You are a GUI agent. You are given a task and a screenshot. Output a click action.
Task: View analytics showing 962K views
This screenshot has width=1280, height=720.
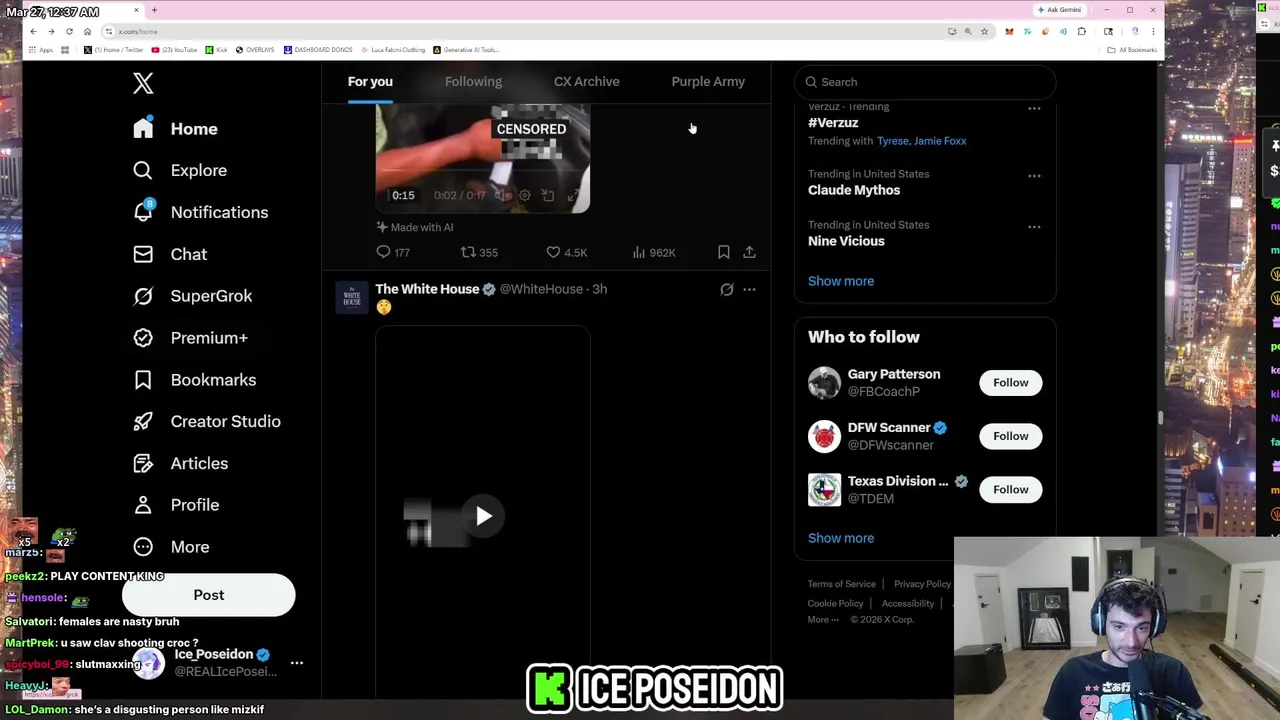[654, 253]
